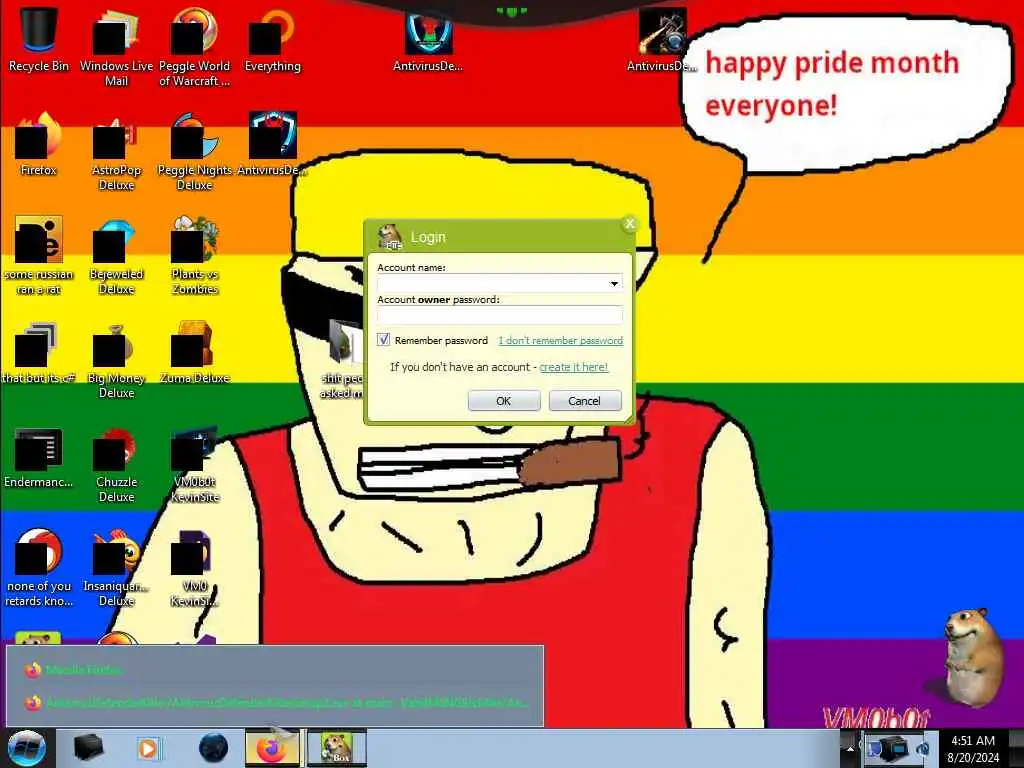
Task: Click 'I don't remember password' link
Action: [560, 340]
